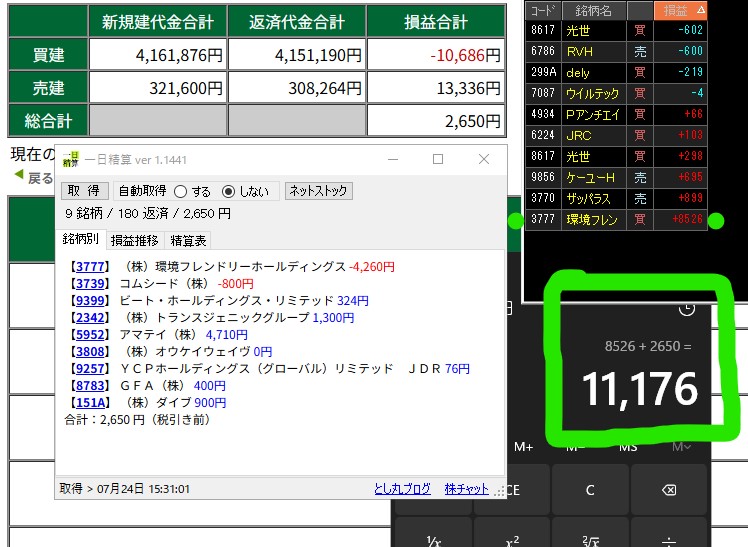Click the 返済代金合計 table header
Viewport: 748px width, 547px height.
[297, 22]
